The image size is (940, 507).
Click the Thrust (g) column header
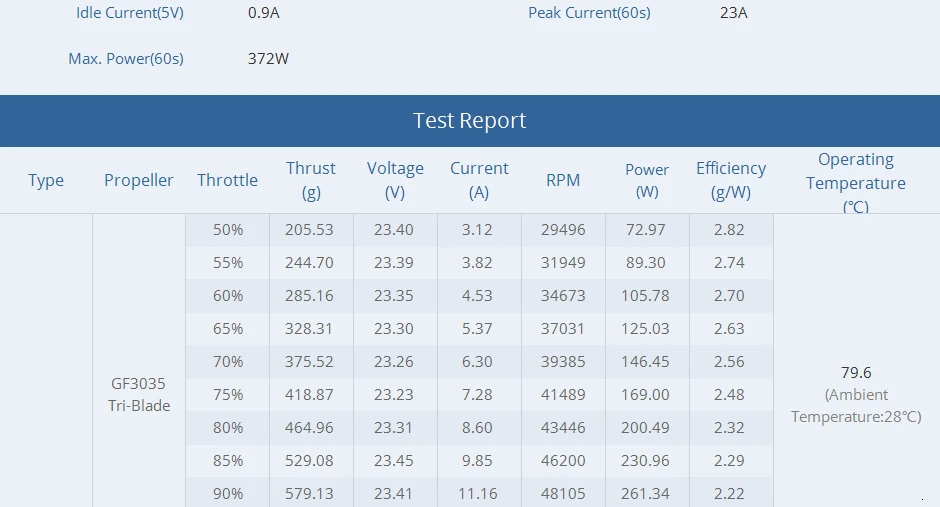pyautogui.click(x=311, y=180)
